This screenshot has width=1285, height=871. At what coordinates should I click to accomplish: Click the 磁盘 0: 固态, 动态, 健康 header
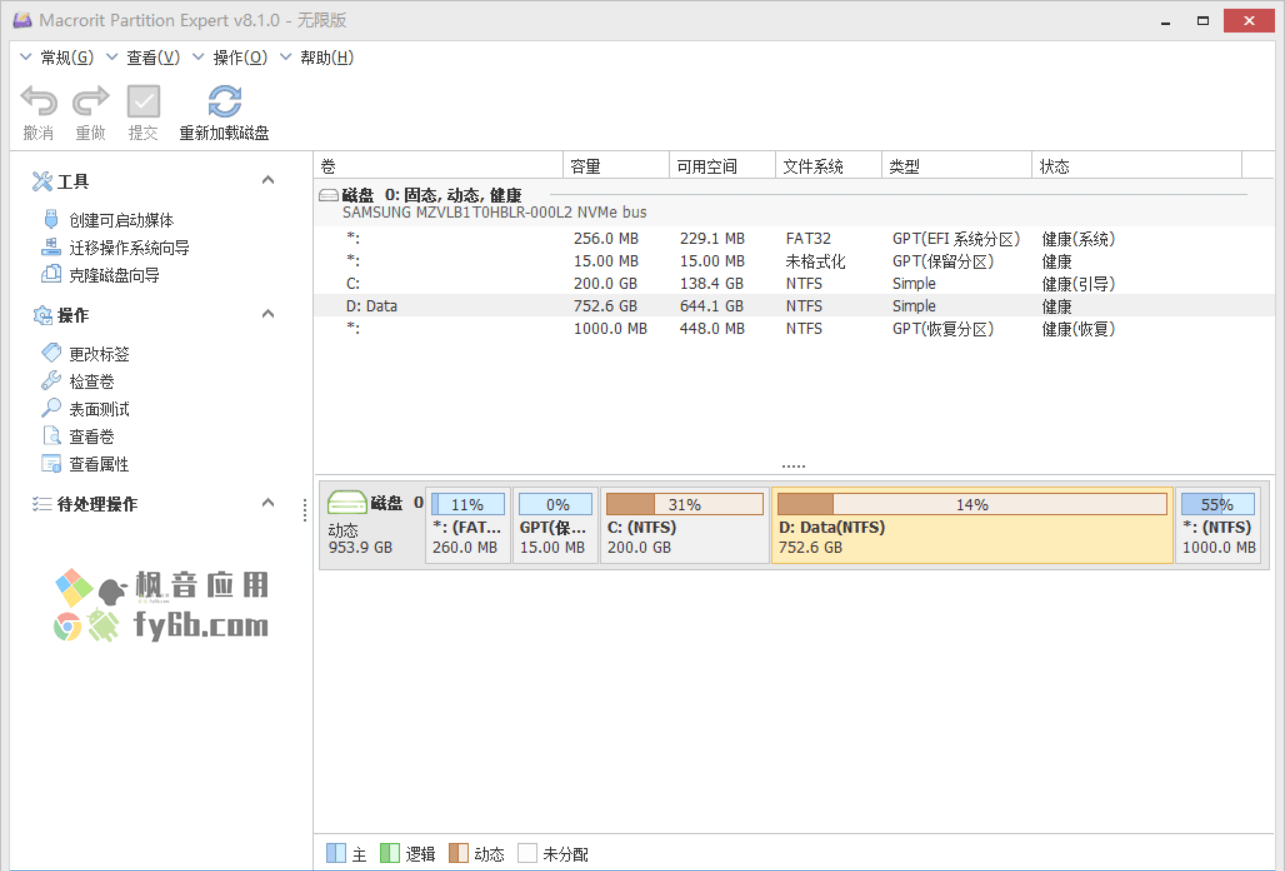(x=432, y=196)
